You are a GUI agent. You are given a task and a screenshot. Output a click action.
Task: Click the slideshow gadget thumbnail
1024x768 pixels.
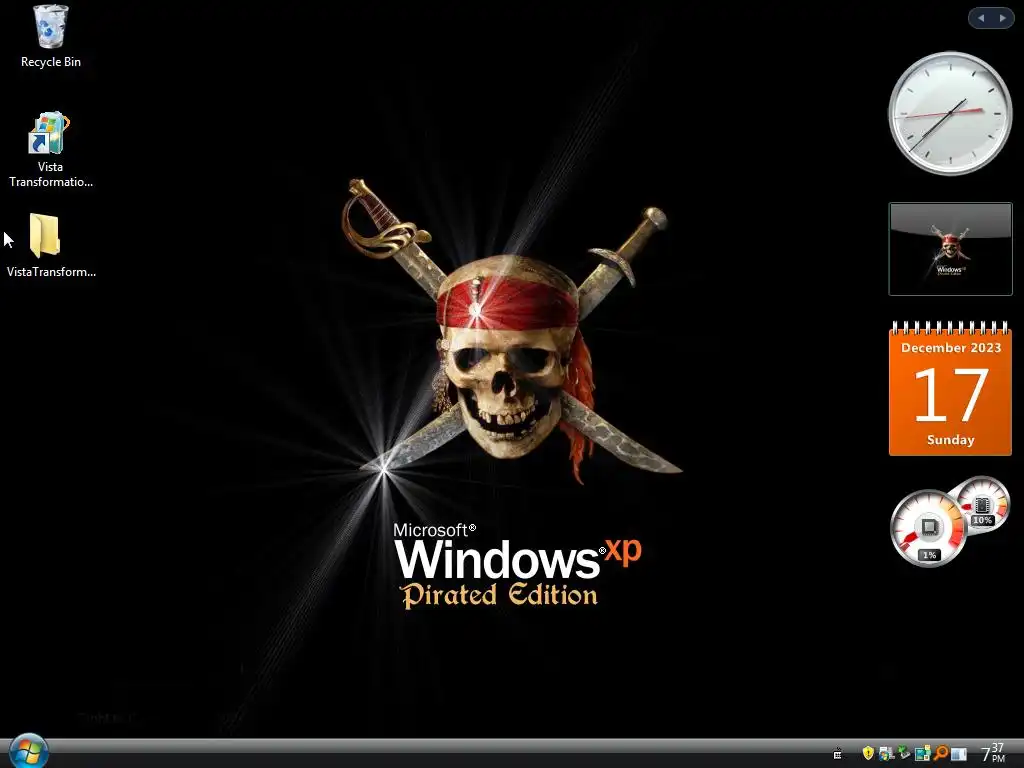950,249
